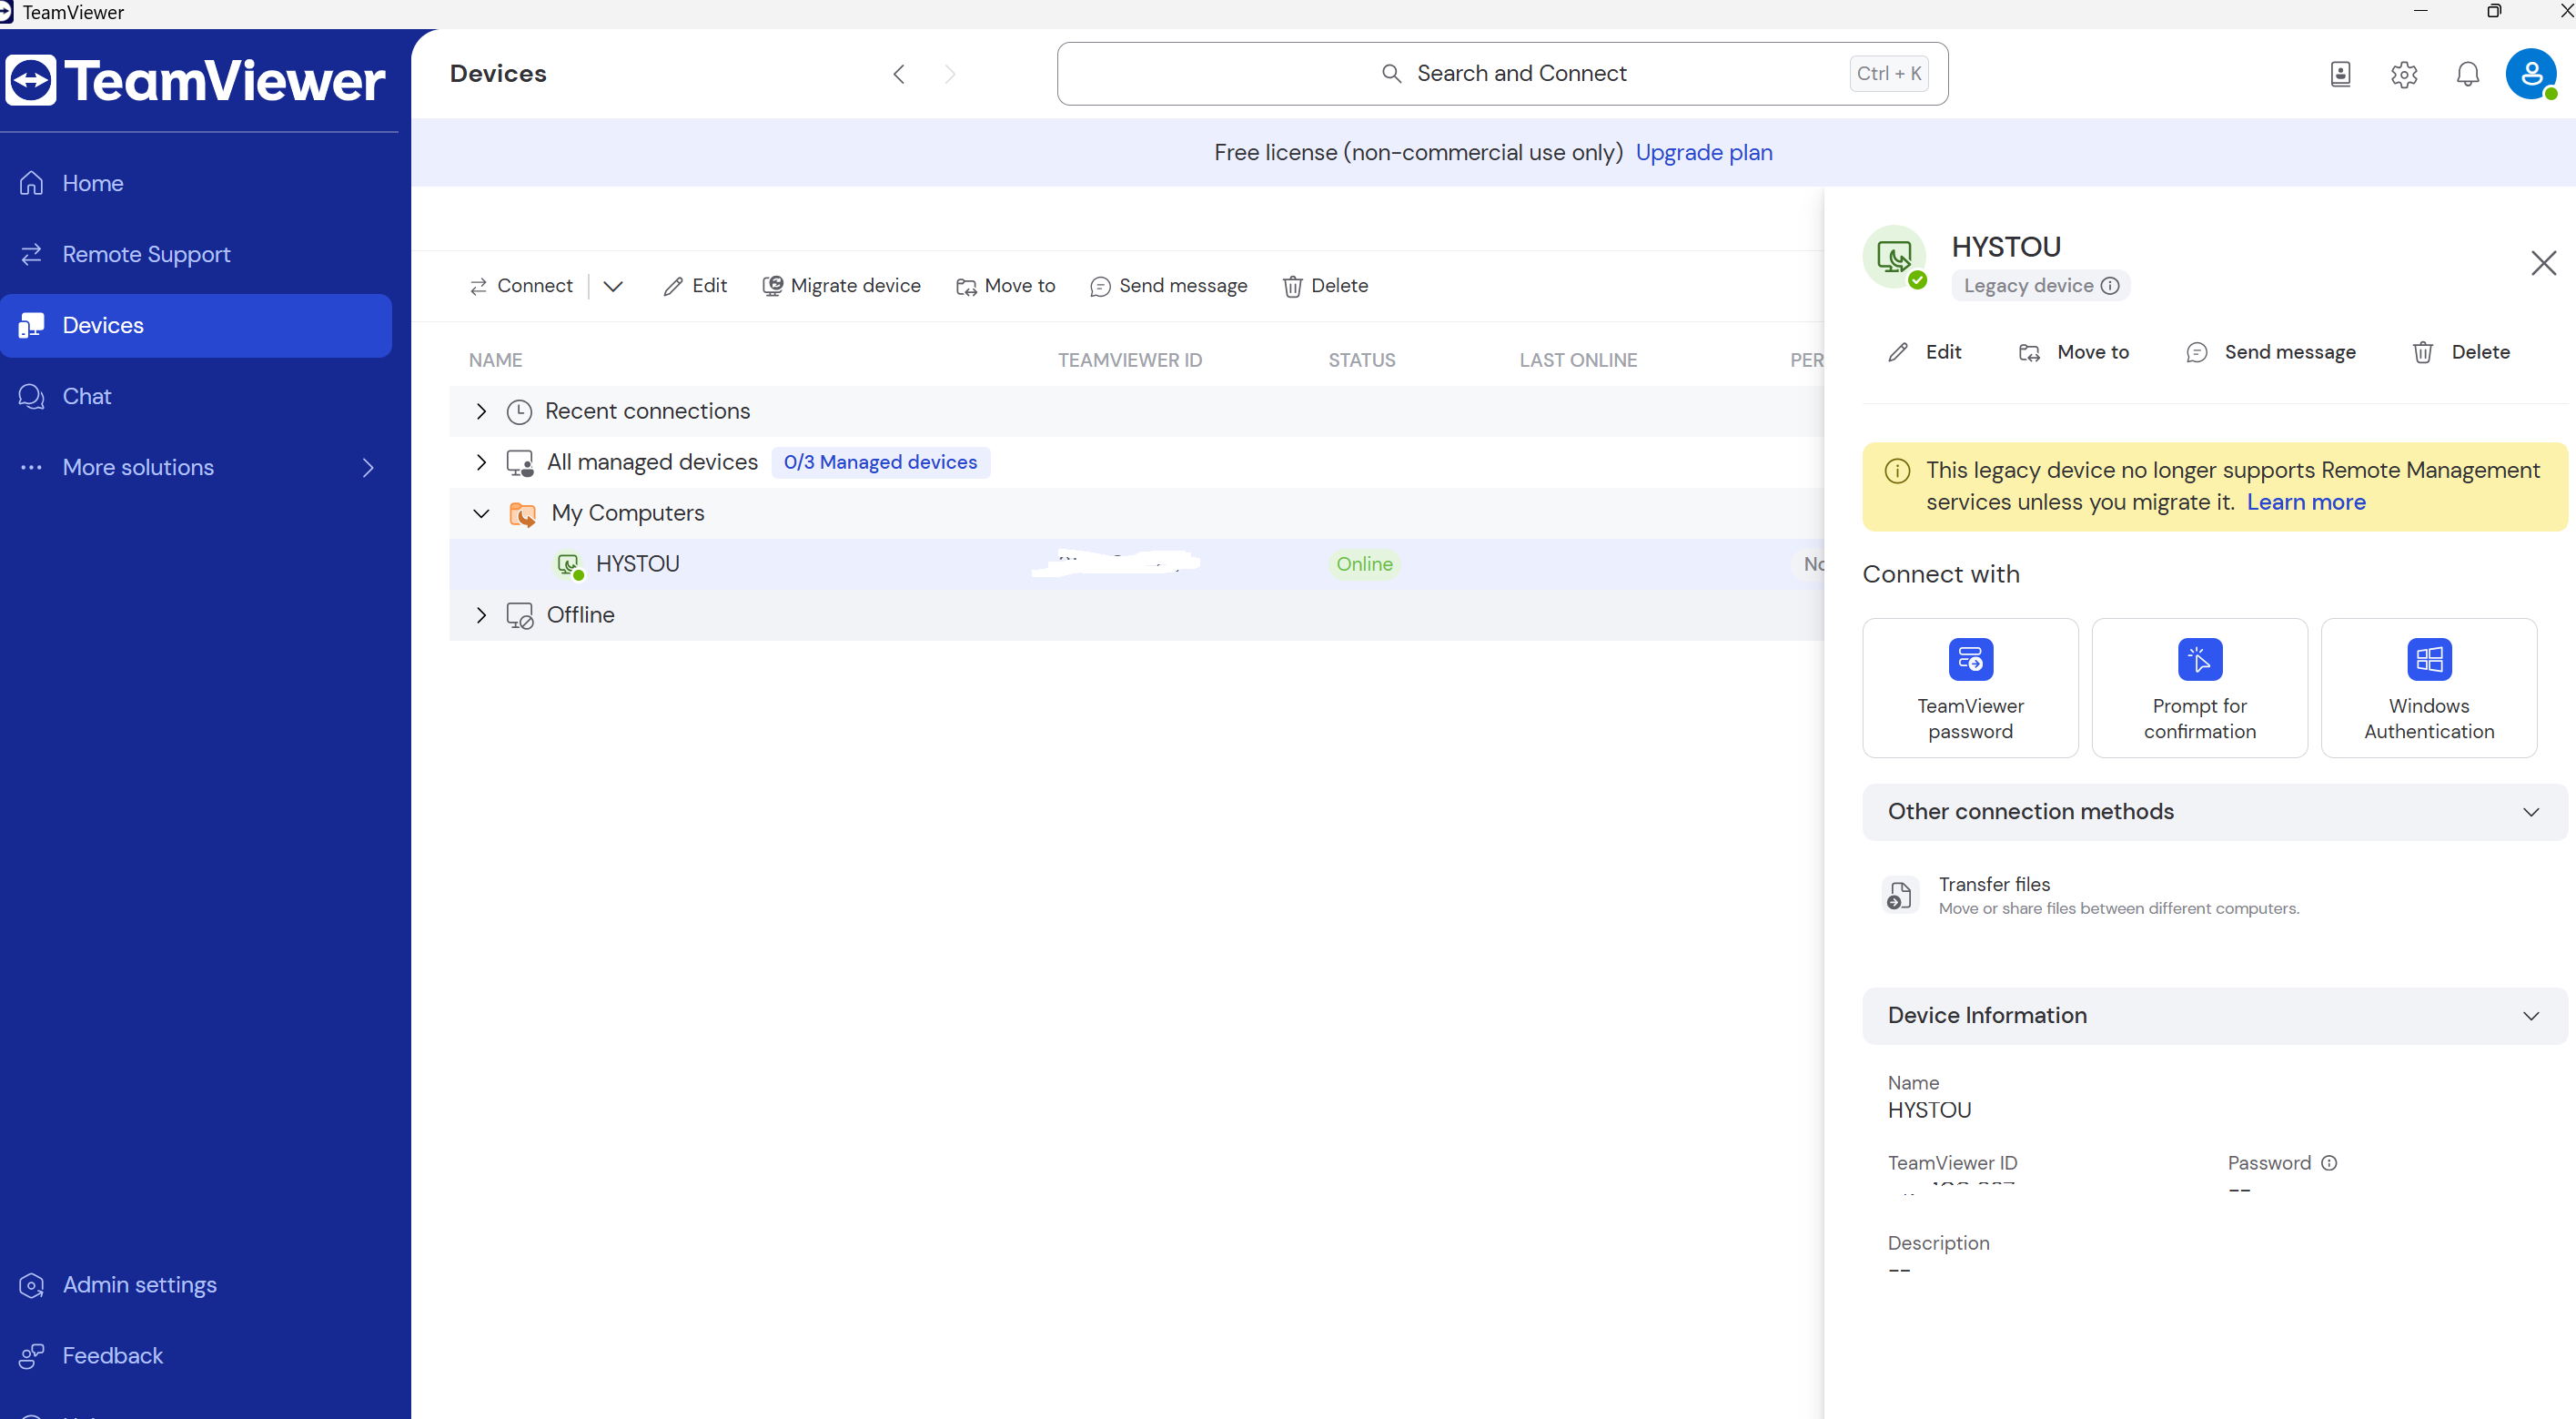This screenshot has height=1419, width=2576.
Task: Click Move to in HYSTOU panel
Action: (x=2074, y=352)
